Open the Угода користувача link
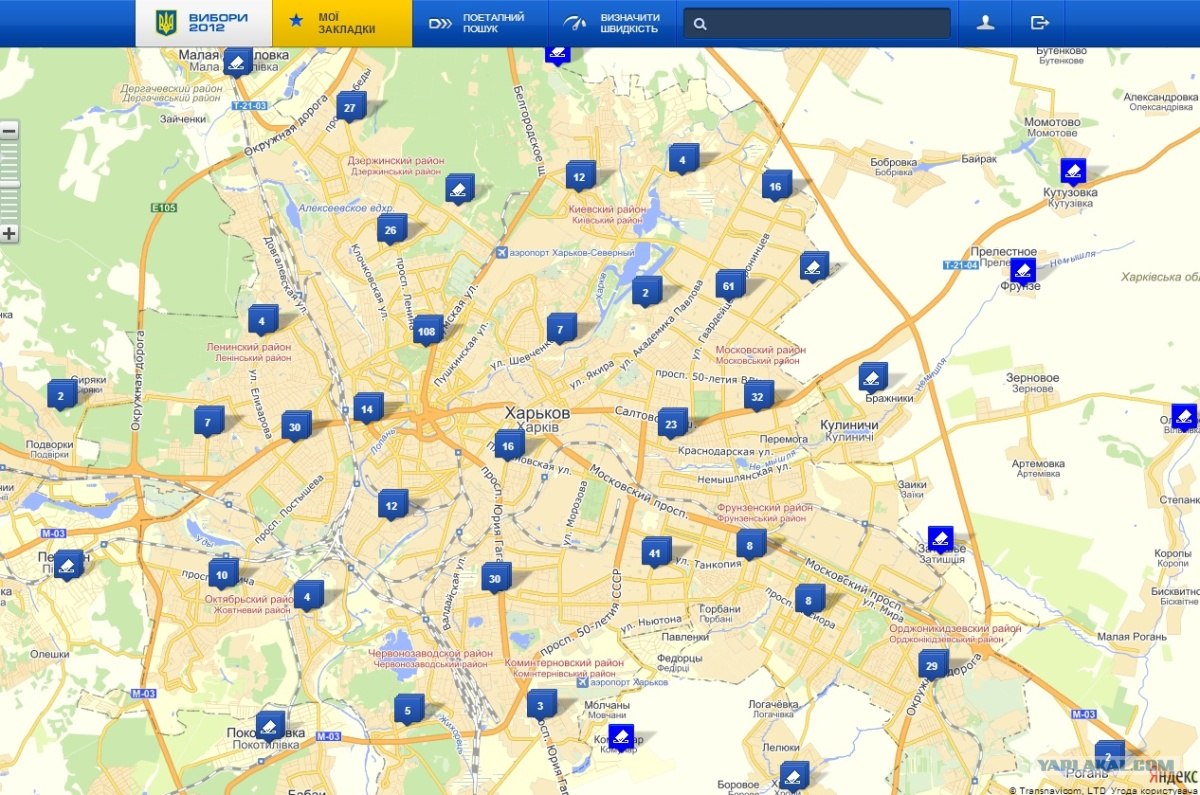 [x=1161, y=789]
